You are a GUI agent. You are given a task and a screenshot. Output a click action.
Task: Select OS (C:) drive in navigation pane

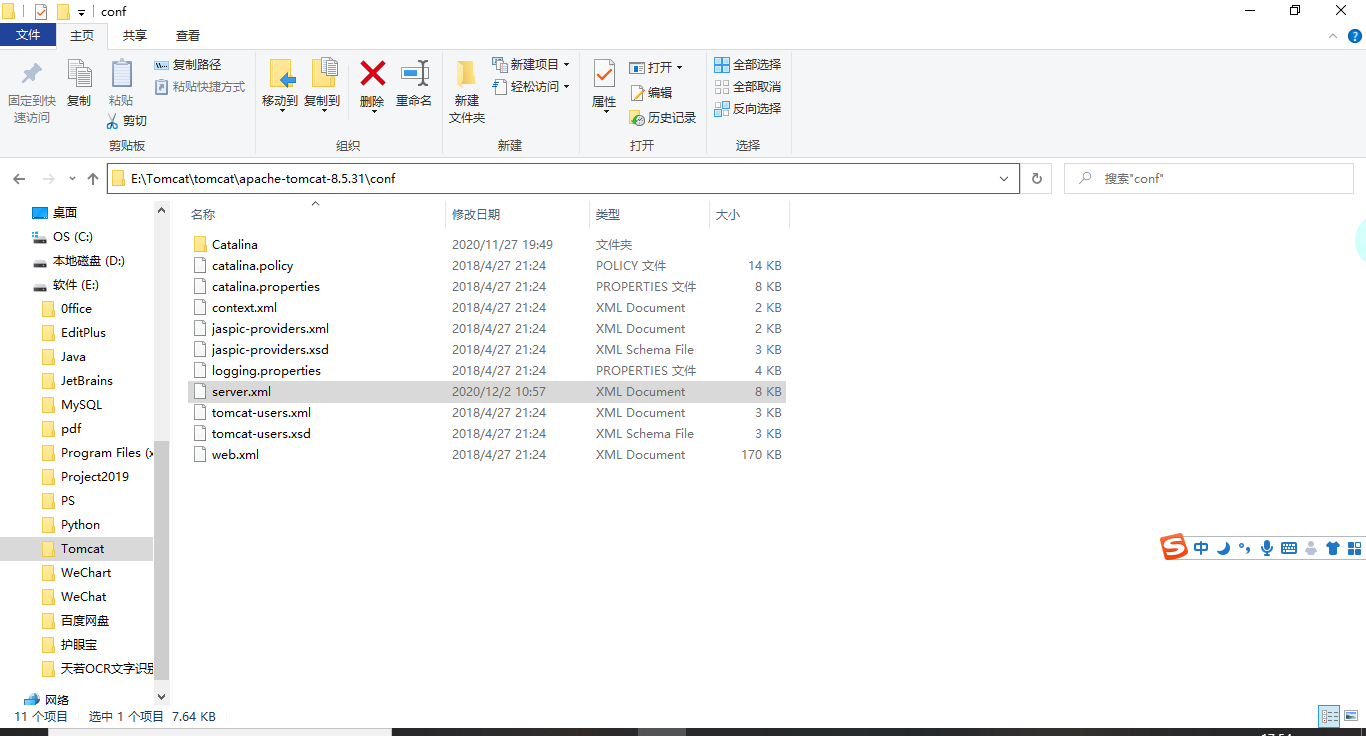(x=77, y=237)
